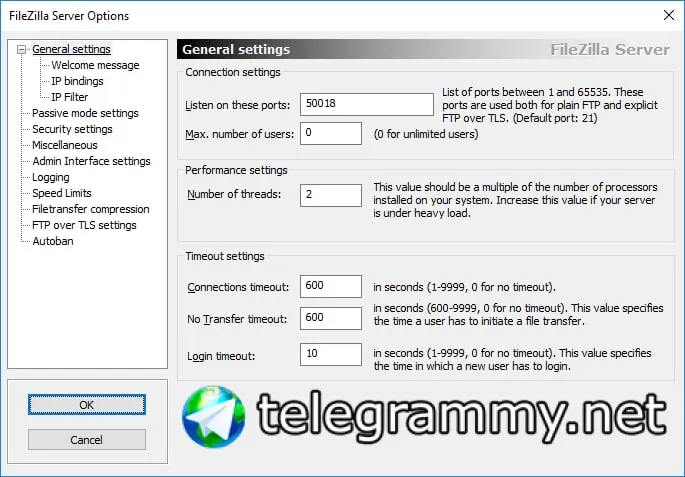Viewport: 685px width, 477px height.
Task: Open the IP bindings page
Action: click(77, 81)
